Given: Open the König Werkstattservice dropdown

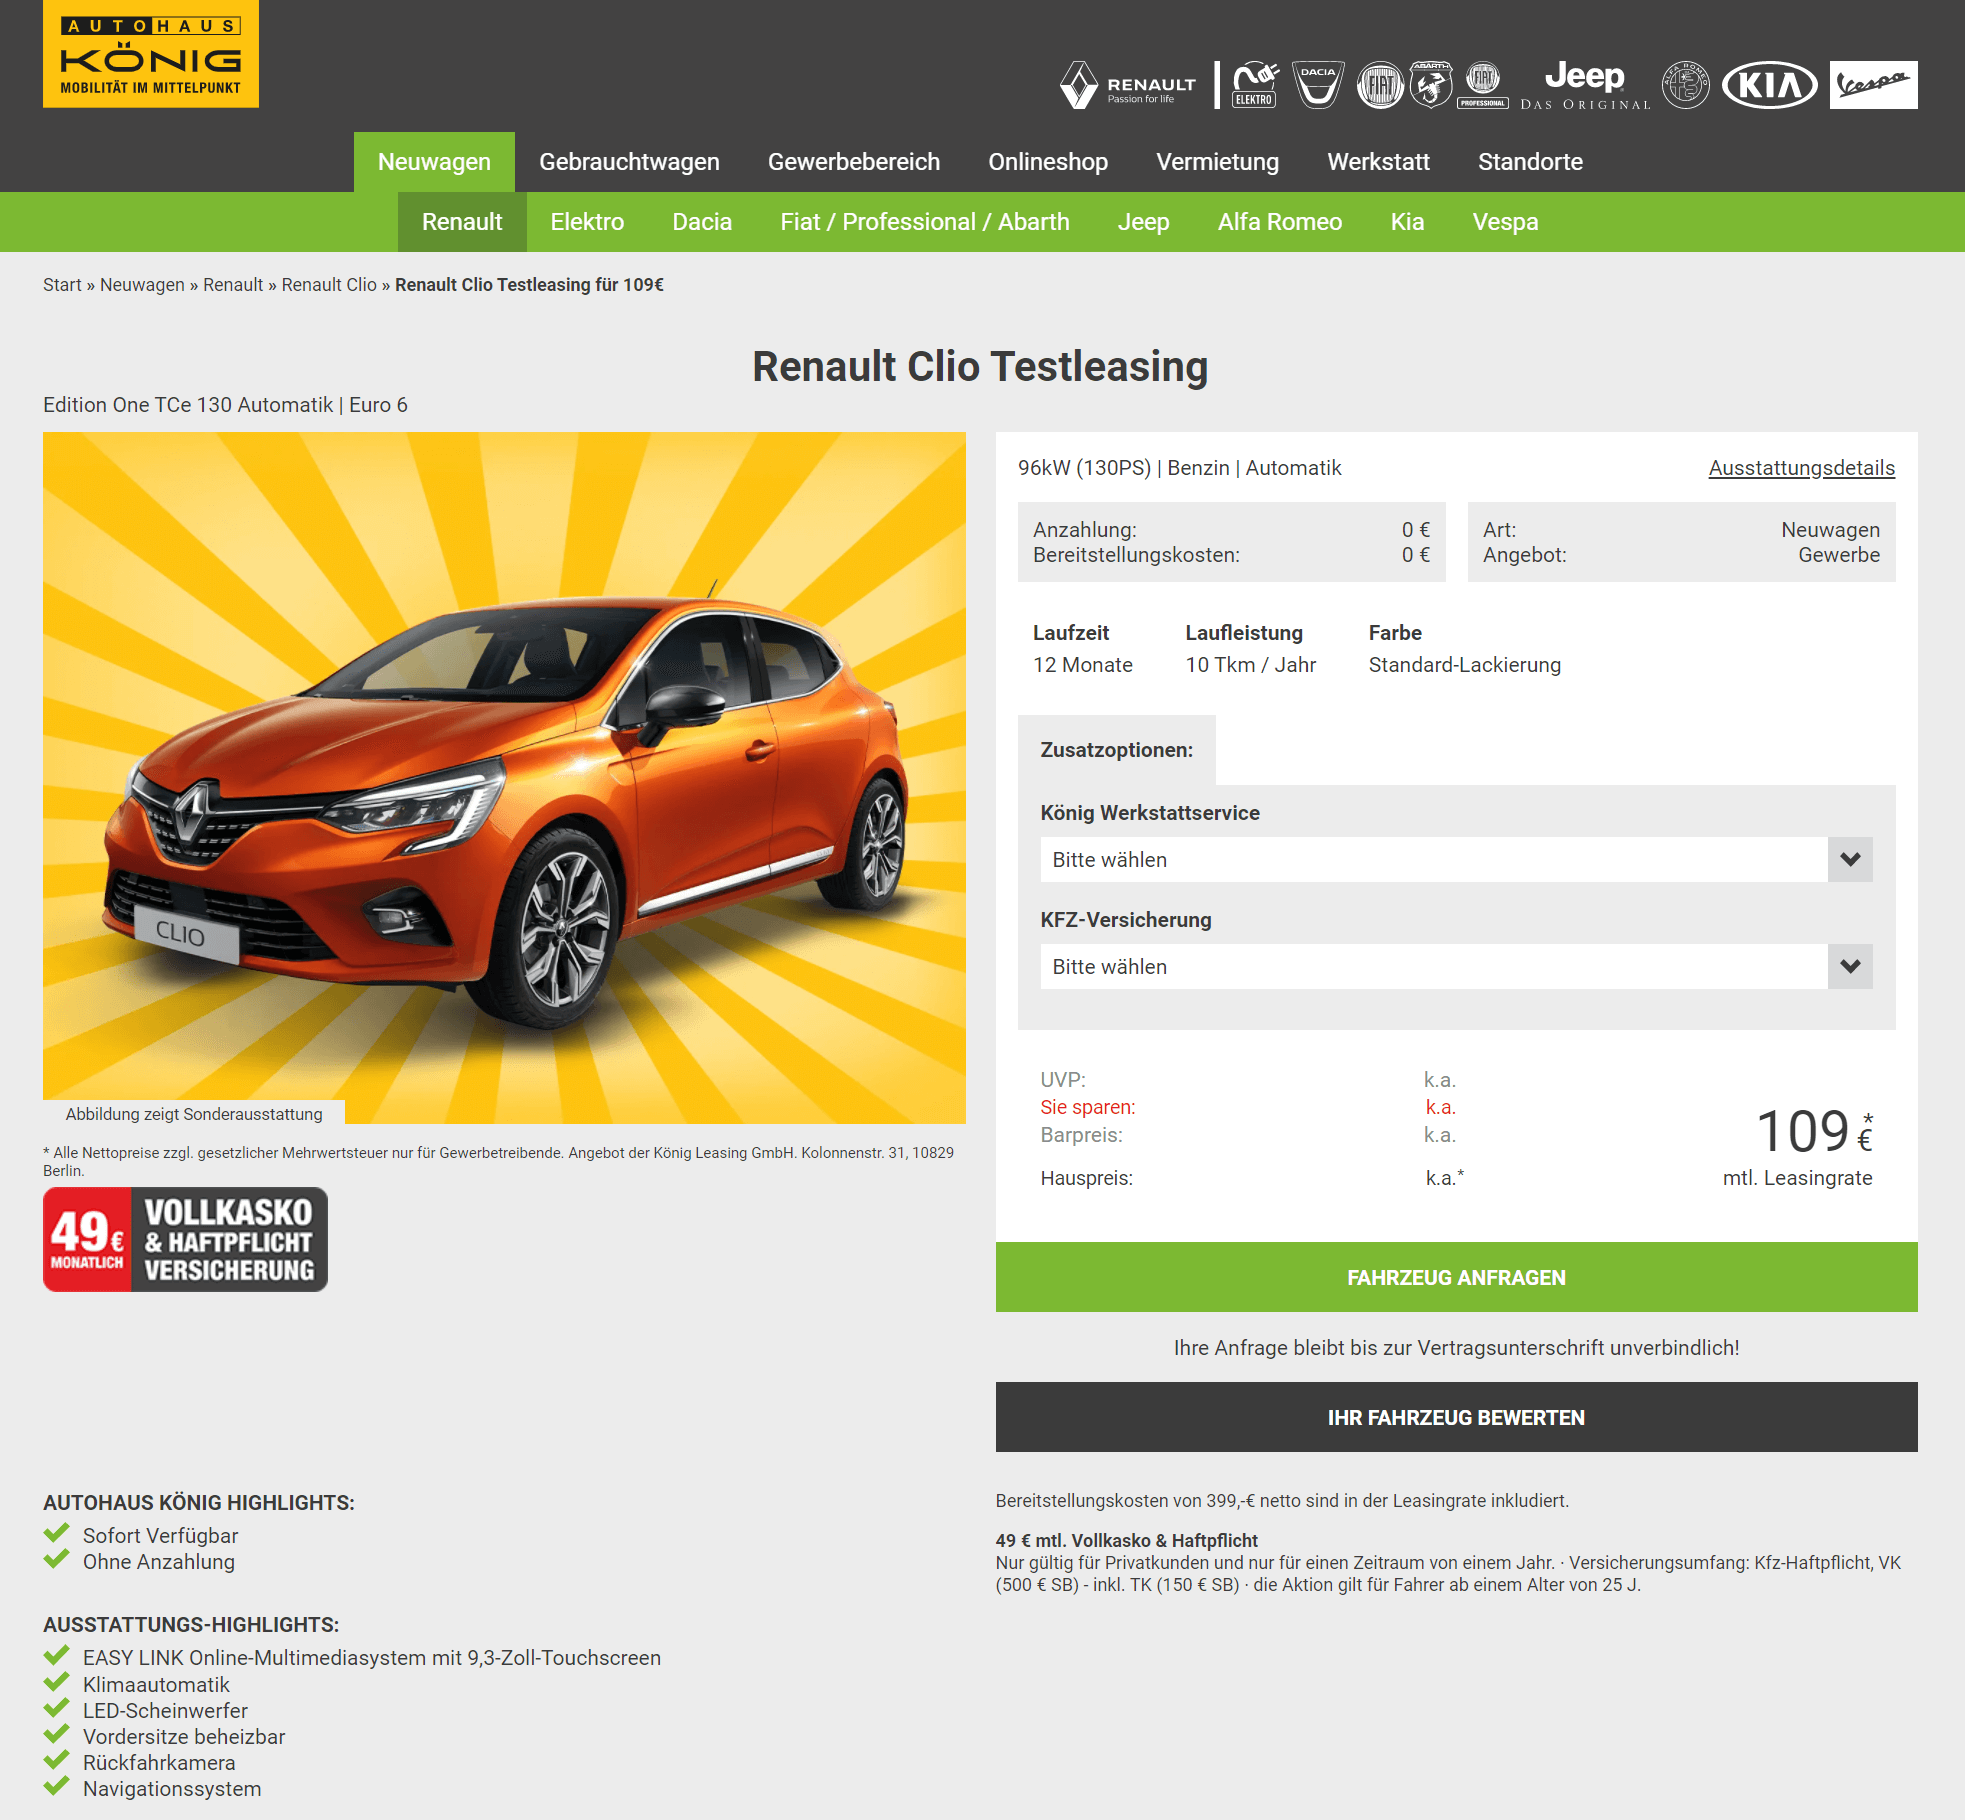Looking at the screenshot, I should coord(1456,860).
